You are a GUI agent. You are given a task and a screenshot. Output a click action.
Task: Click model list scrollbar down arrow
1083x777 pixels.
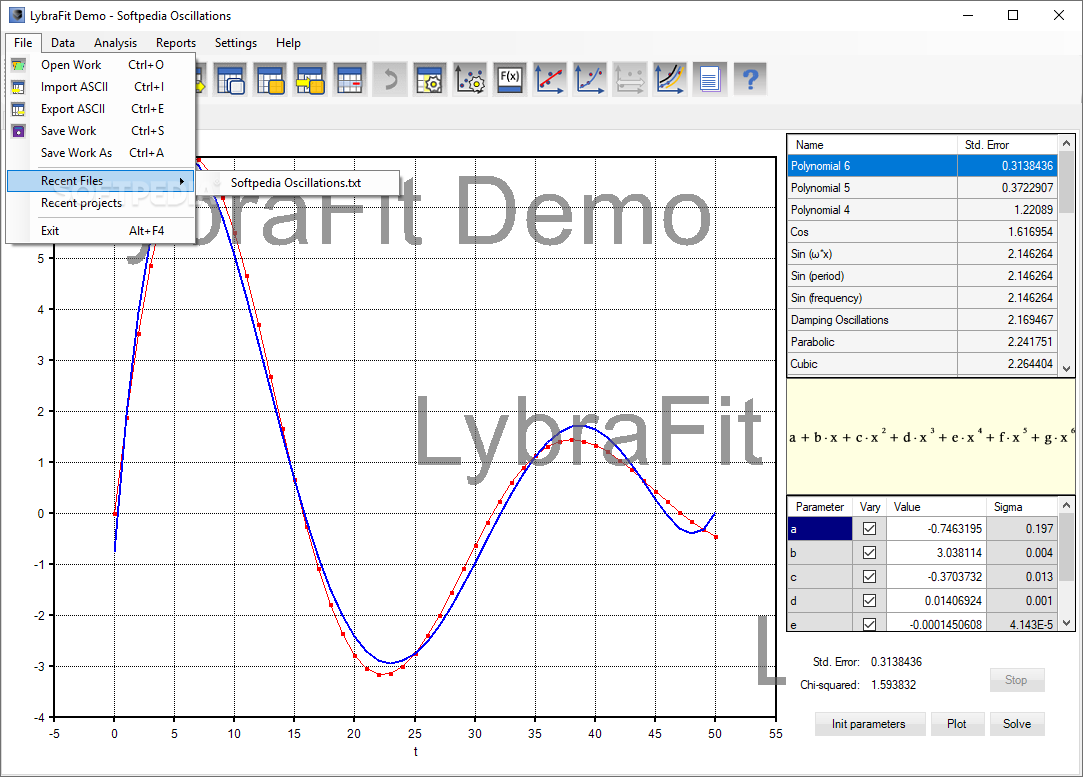1066,368
